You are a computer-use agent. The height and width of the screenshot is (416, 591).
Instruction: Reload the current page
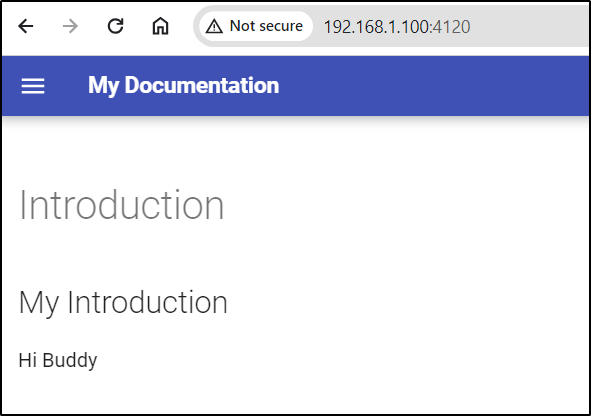(115, 26)
